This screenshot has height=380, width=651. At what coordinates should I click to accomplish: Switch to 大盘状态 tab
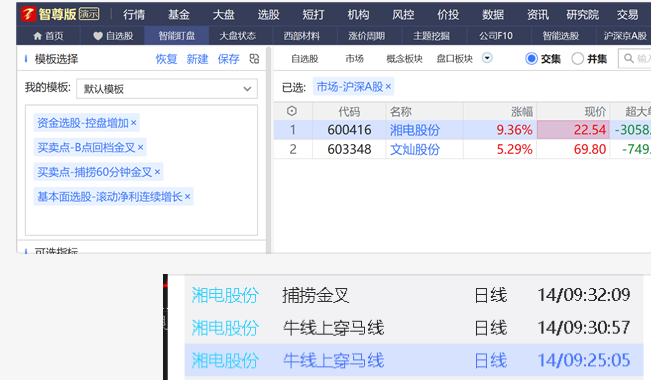pos(237,36)
